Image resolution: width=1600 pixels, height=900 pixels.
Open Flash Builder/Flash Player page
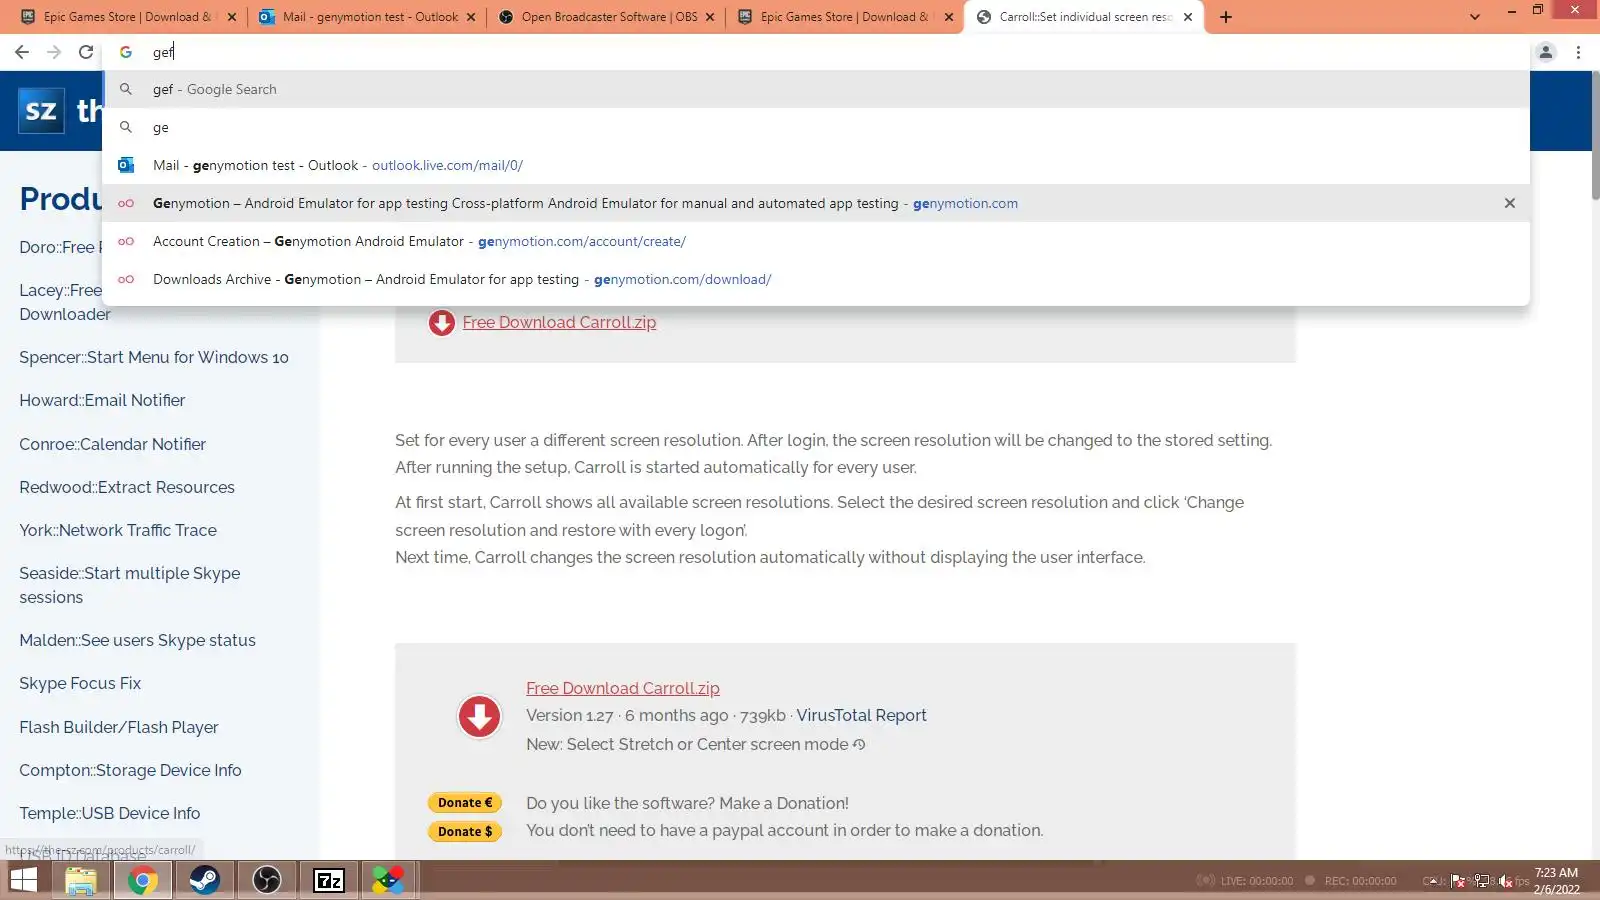tap(119, 727)
